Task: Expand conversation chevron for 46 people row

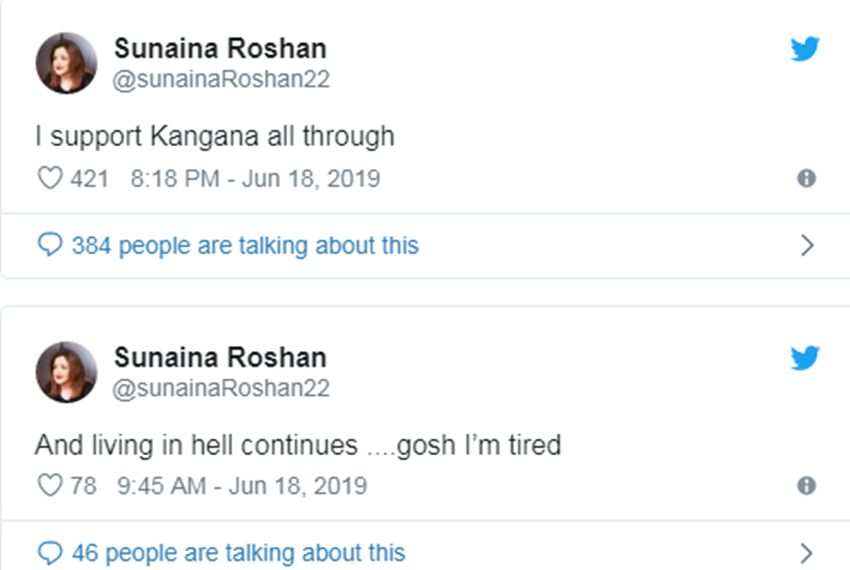Action: pos(808,552)
